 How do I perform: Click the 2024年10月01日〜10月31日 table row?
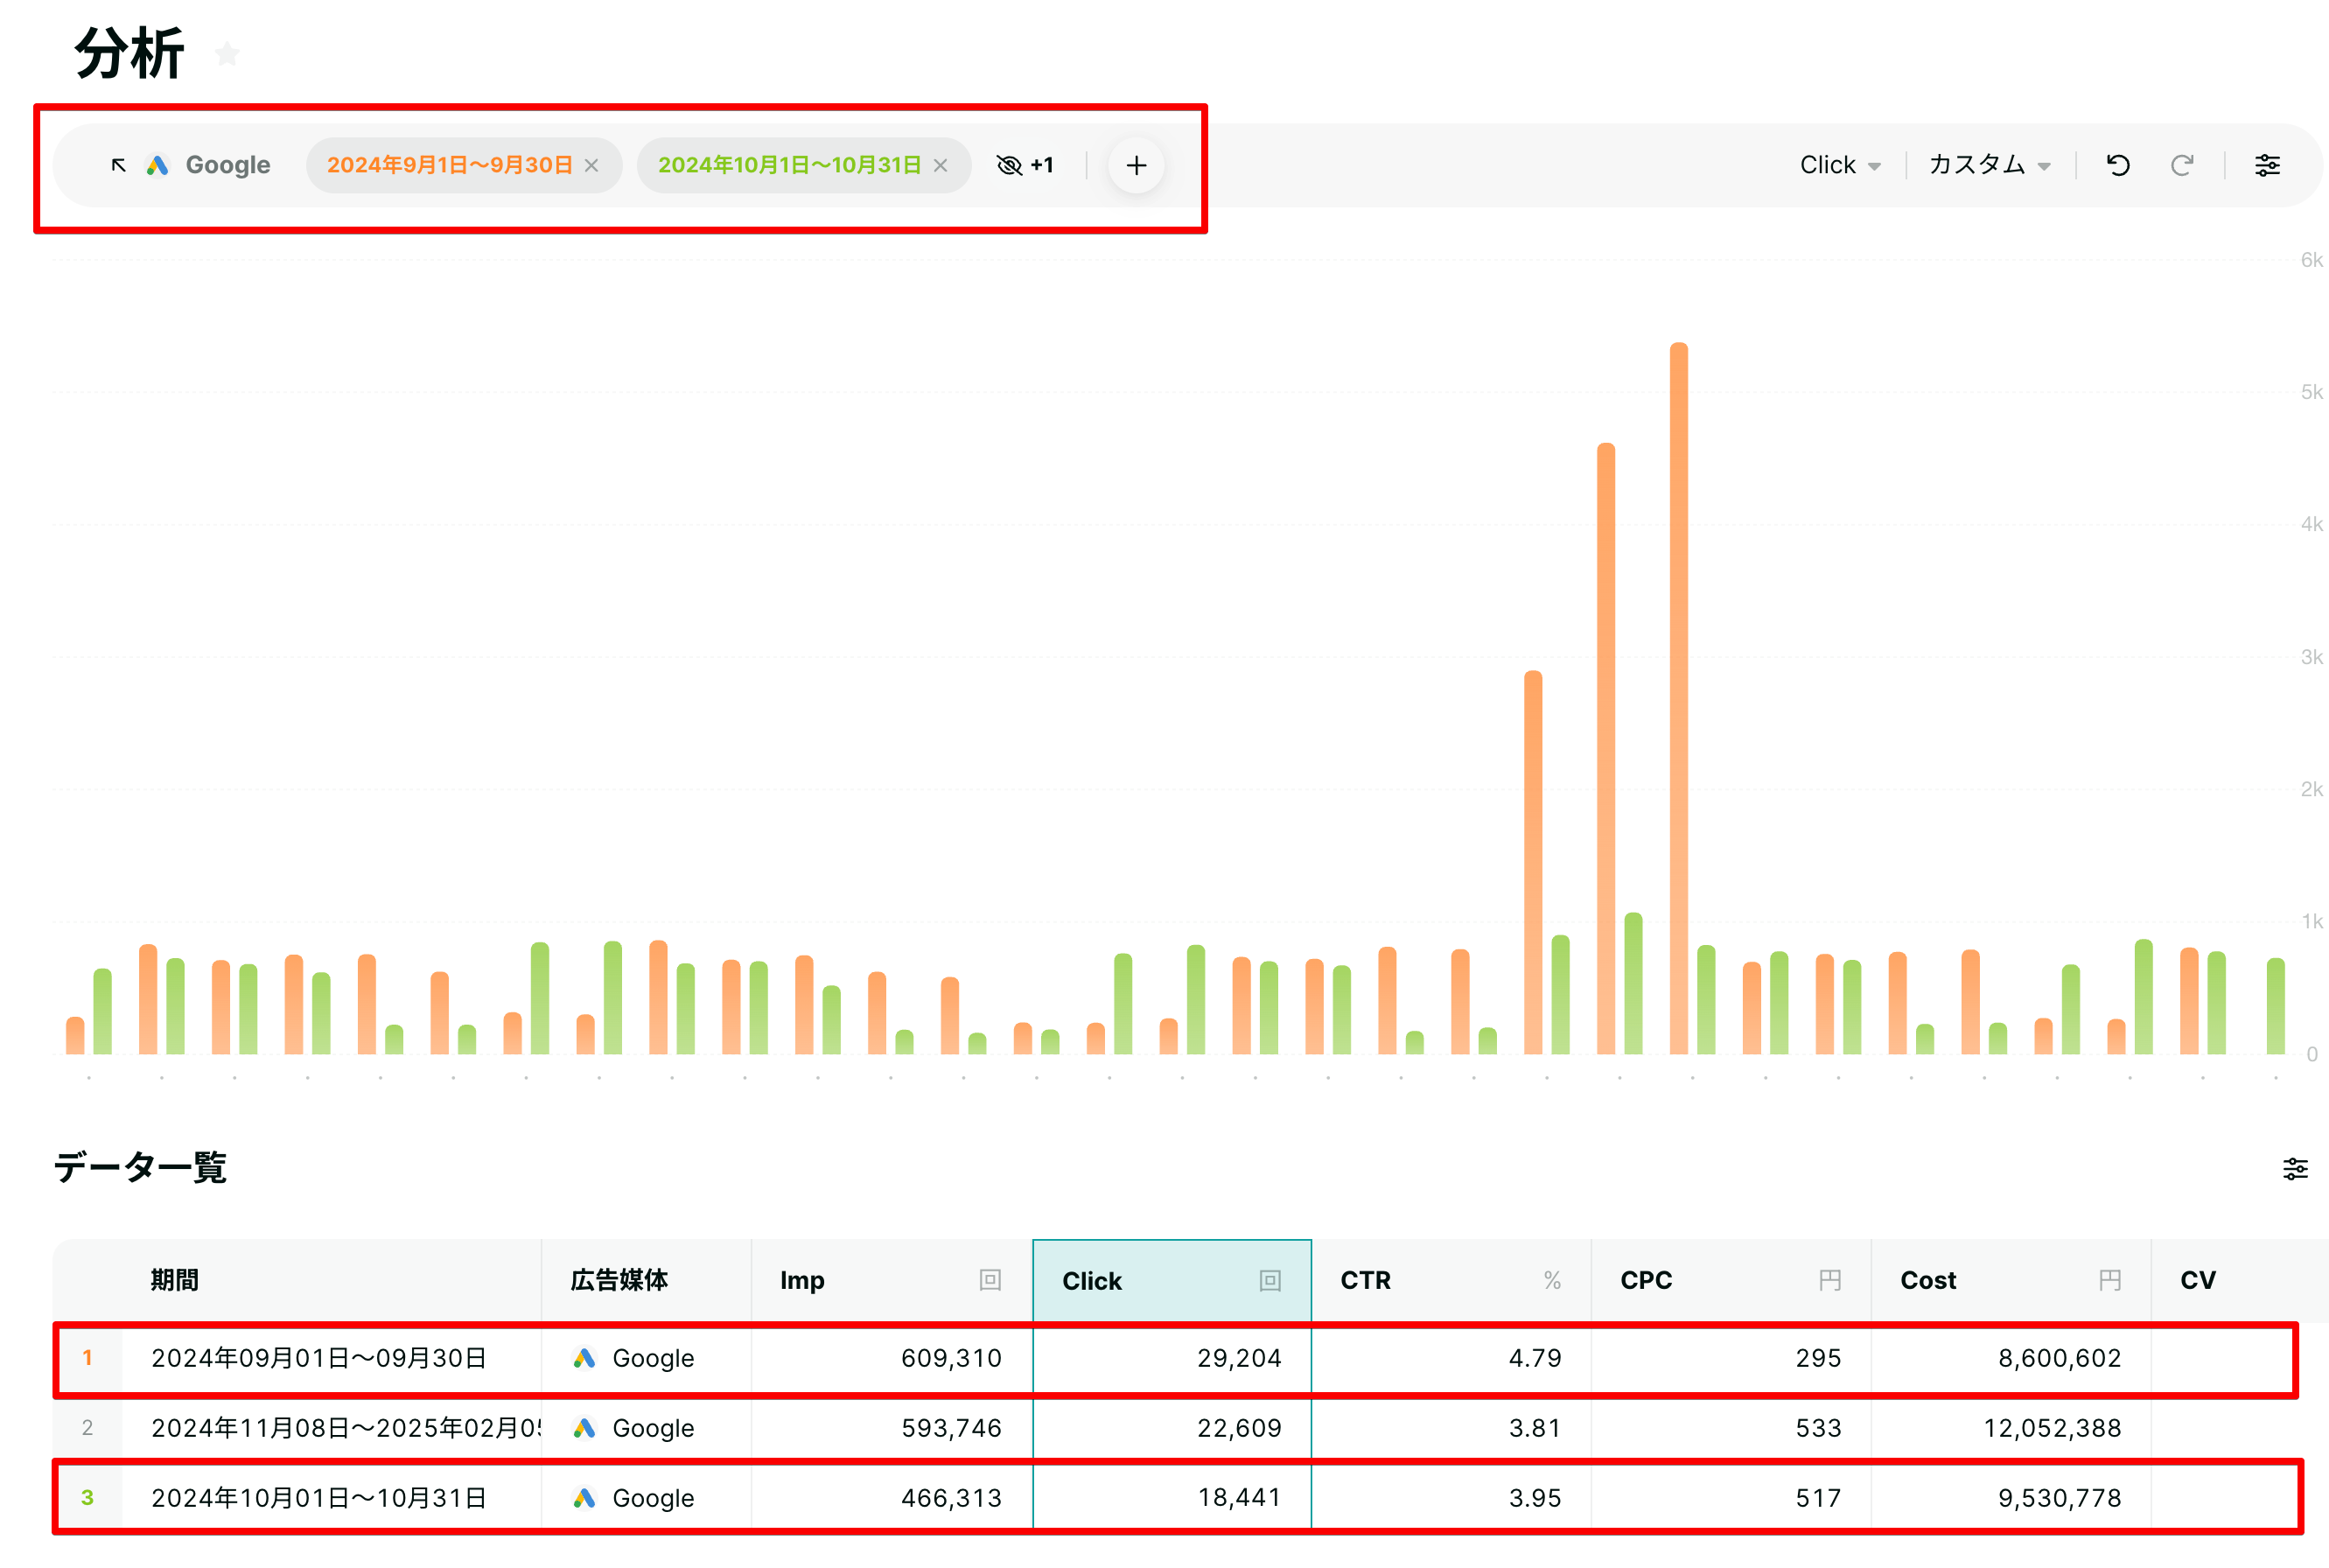pos(1176,1497)
